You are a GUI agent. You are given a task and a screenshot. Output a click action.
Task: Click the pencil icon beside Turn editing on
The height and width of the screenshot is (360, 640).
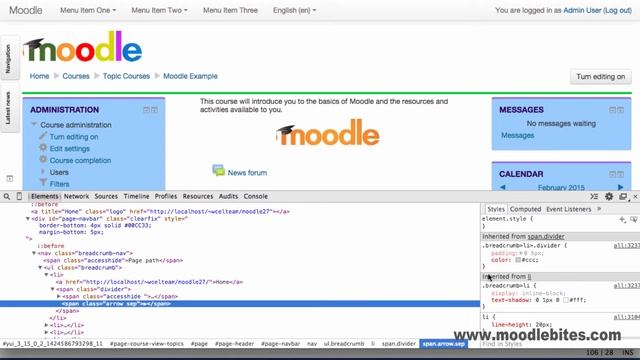click(x=43, y=136)
